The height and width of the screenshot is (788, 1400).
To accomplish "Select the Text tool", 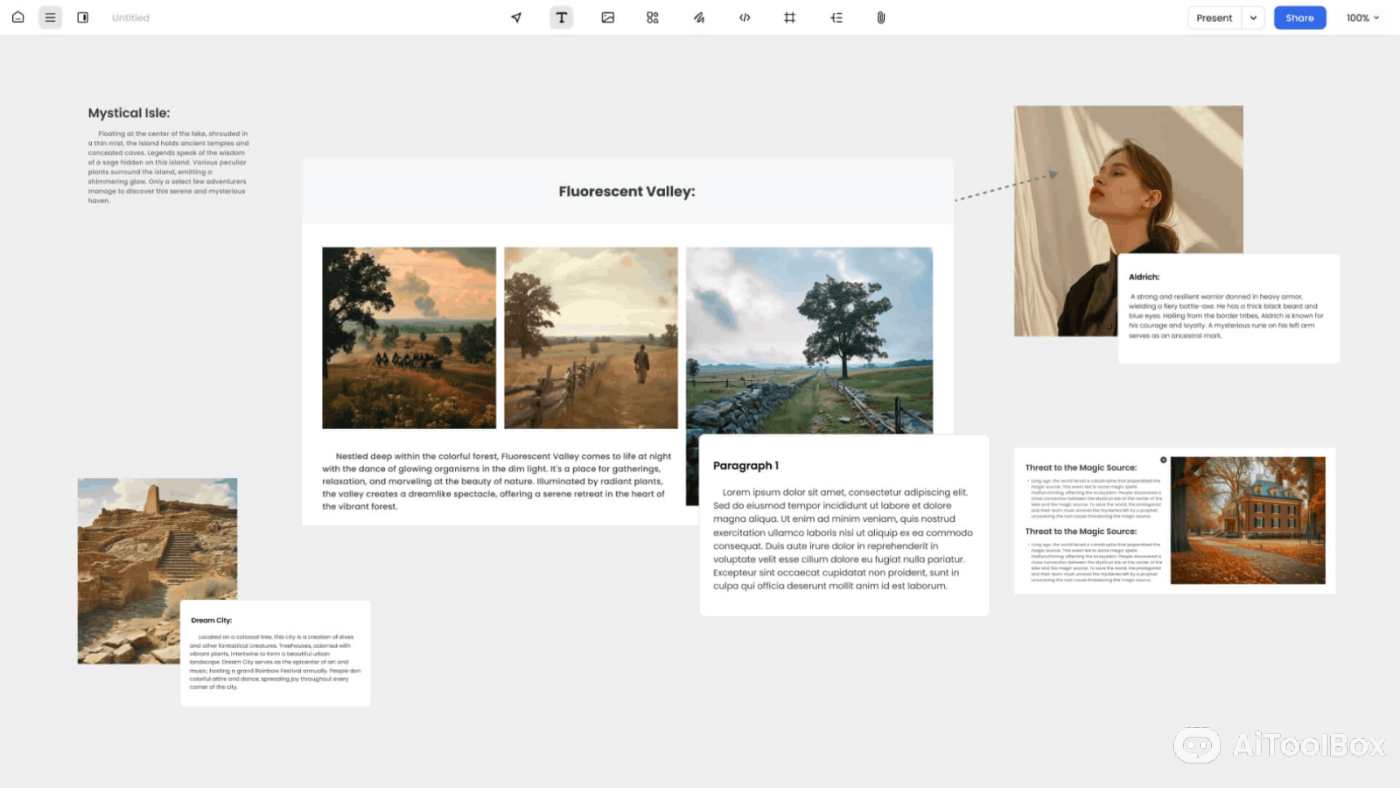I will click(561, 18).
